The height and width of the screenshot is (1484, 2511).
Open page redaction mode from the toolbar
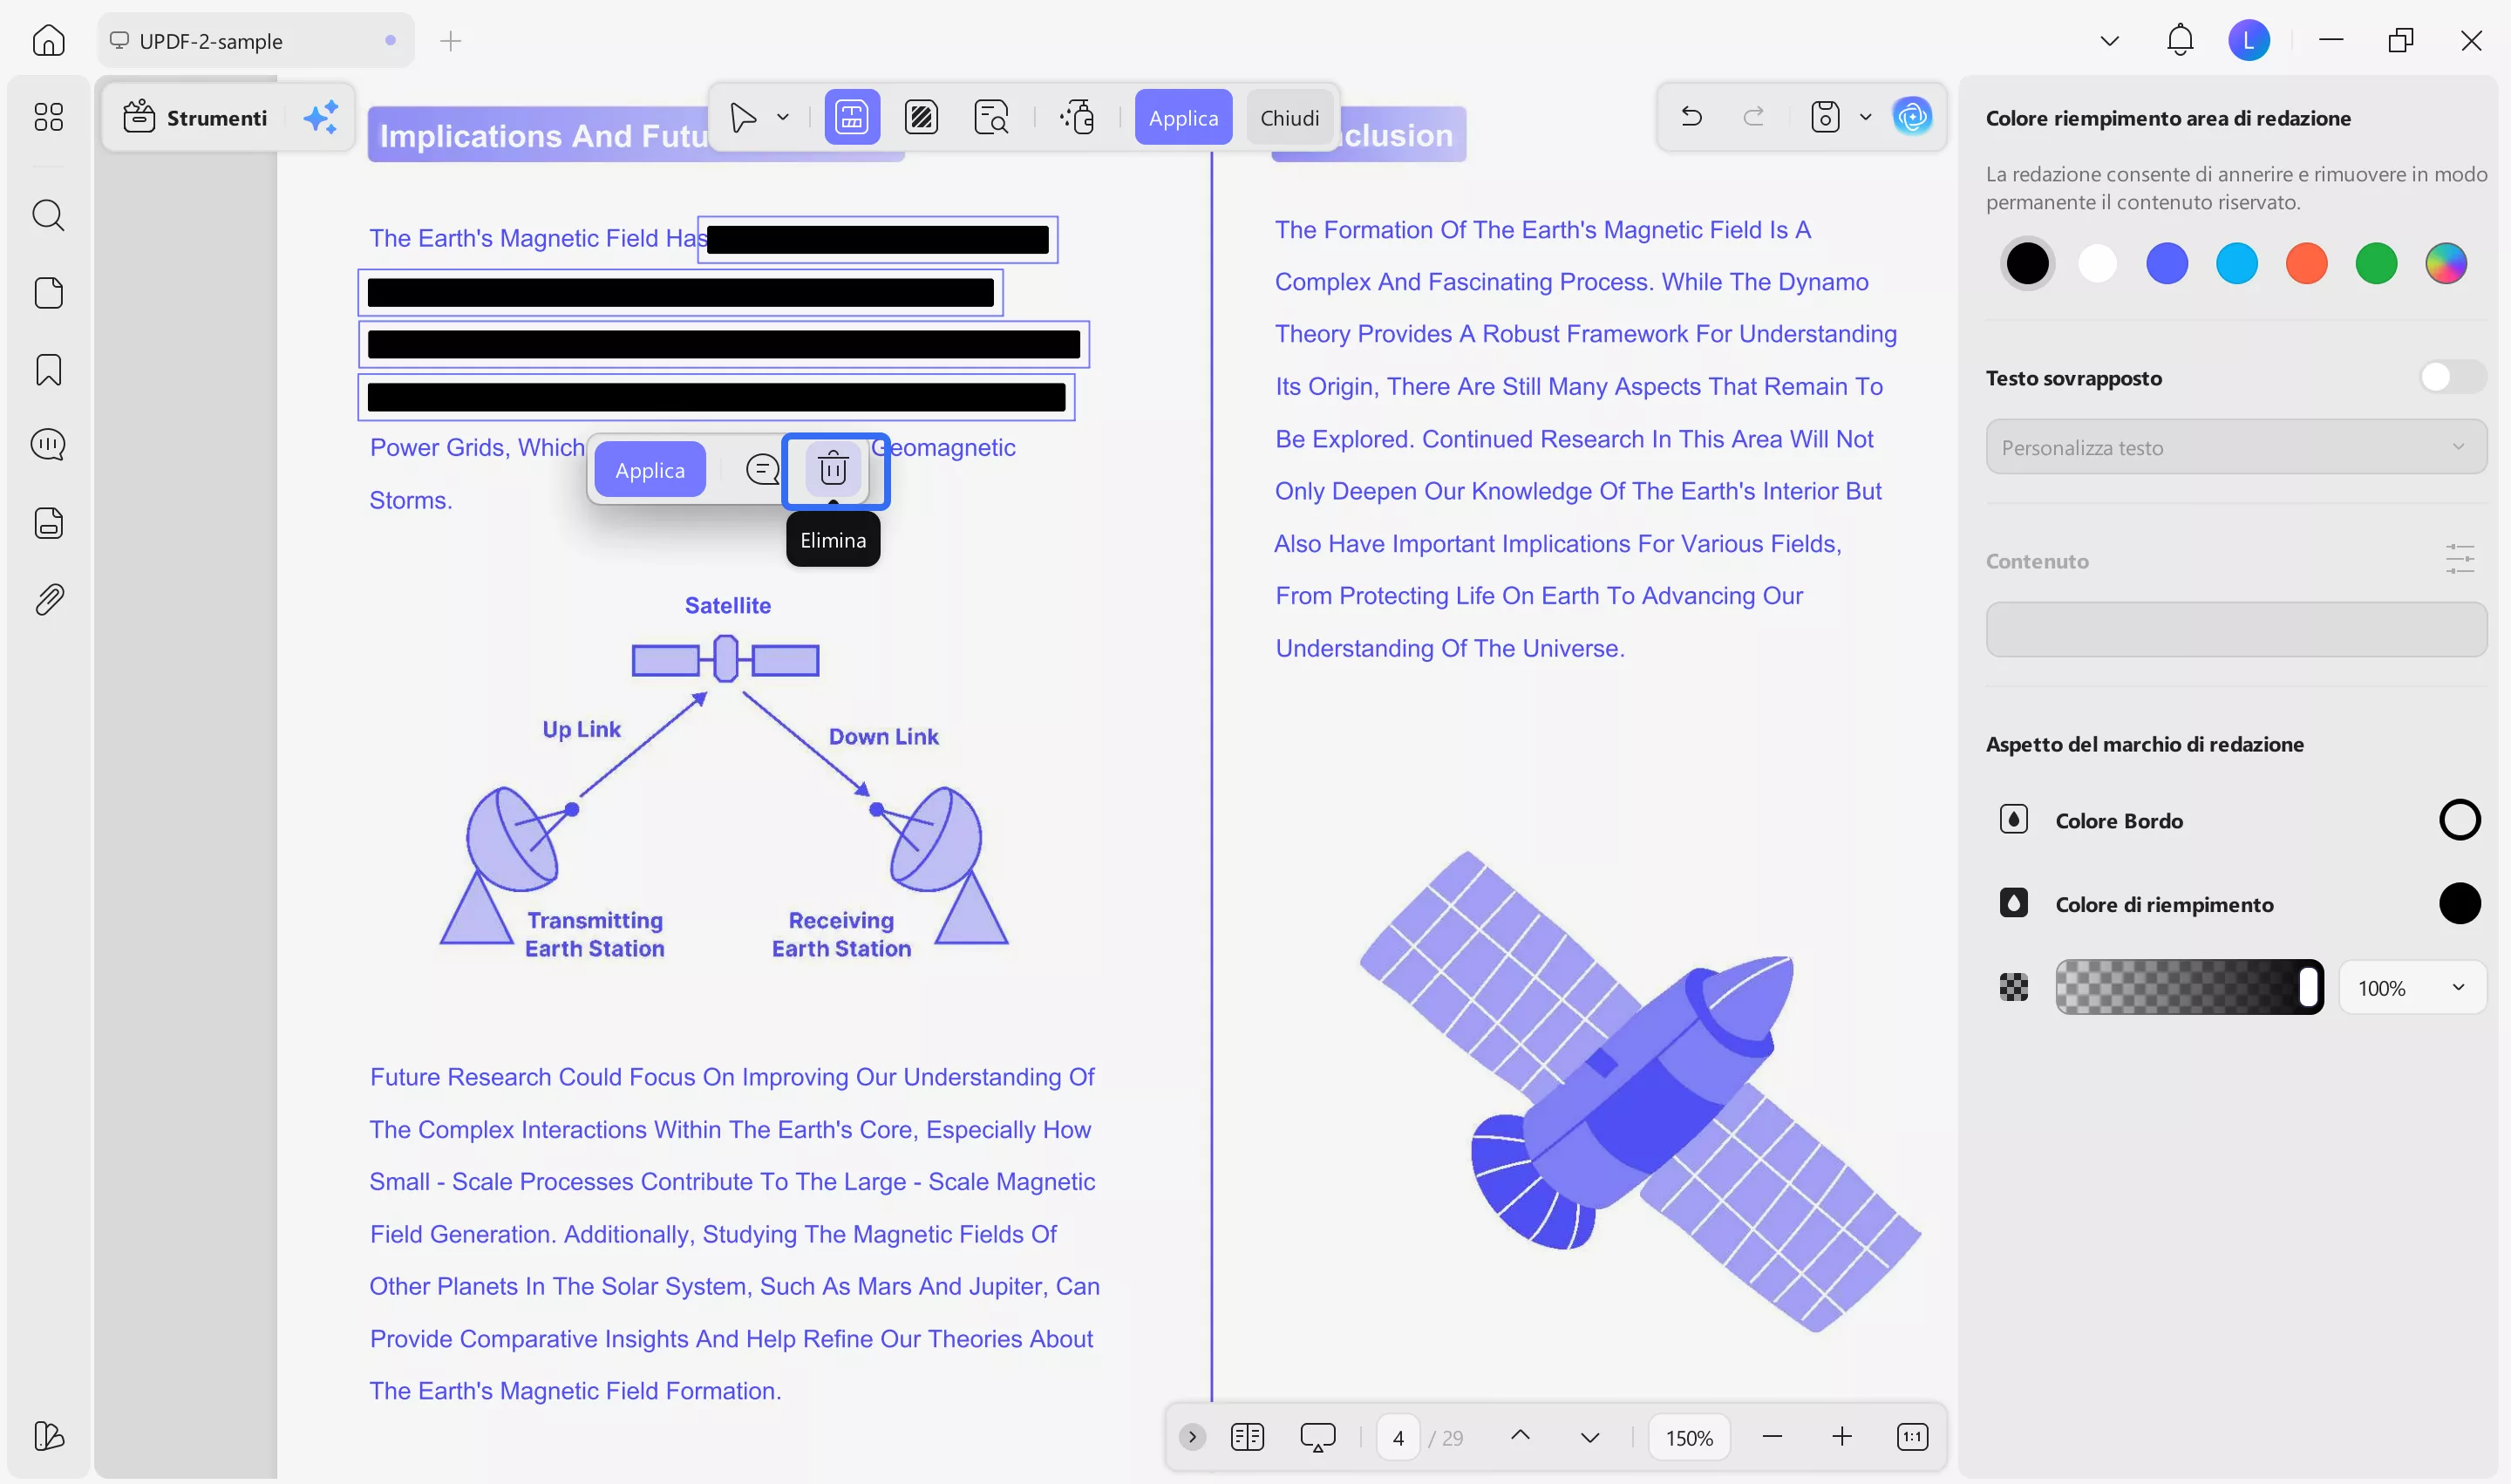tap(922, 116)
